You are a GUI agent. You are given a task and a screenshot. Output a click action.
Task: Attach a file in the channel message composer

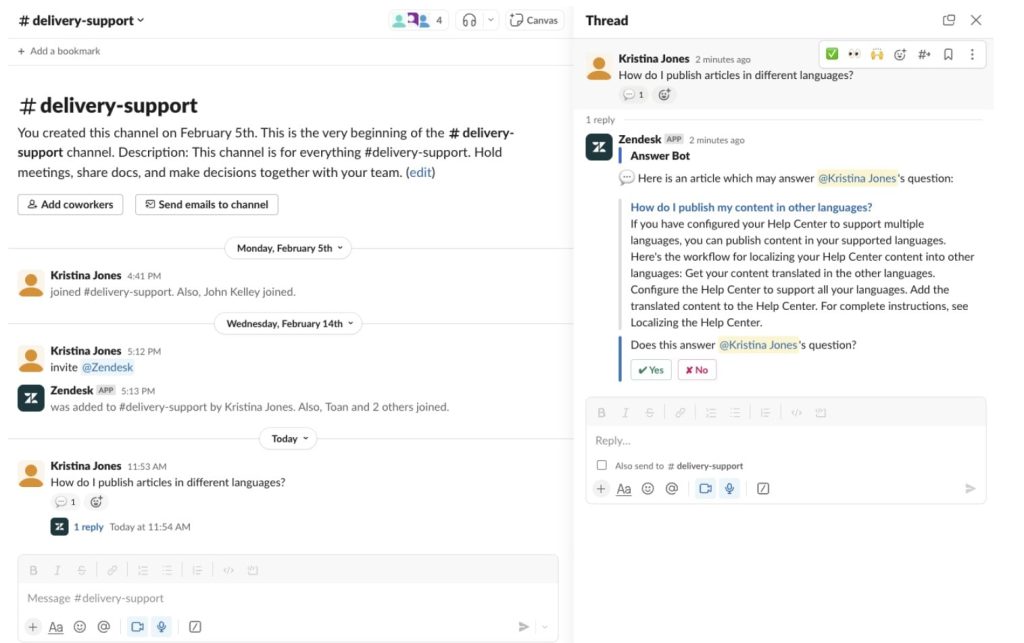click(x=33, y=627)
